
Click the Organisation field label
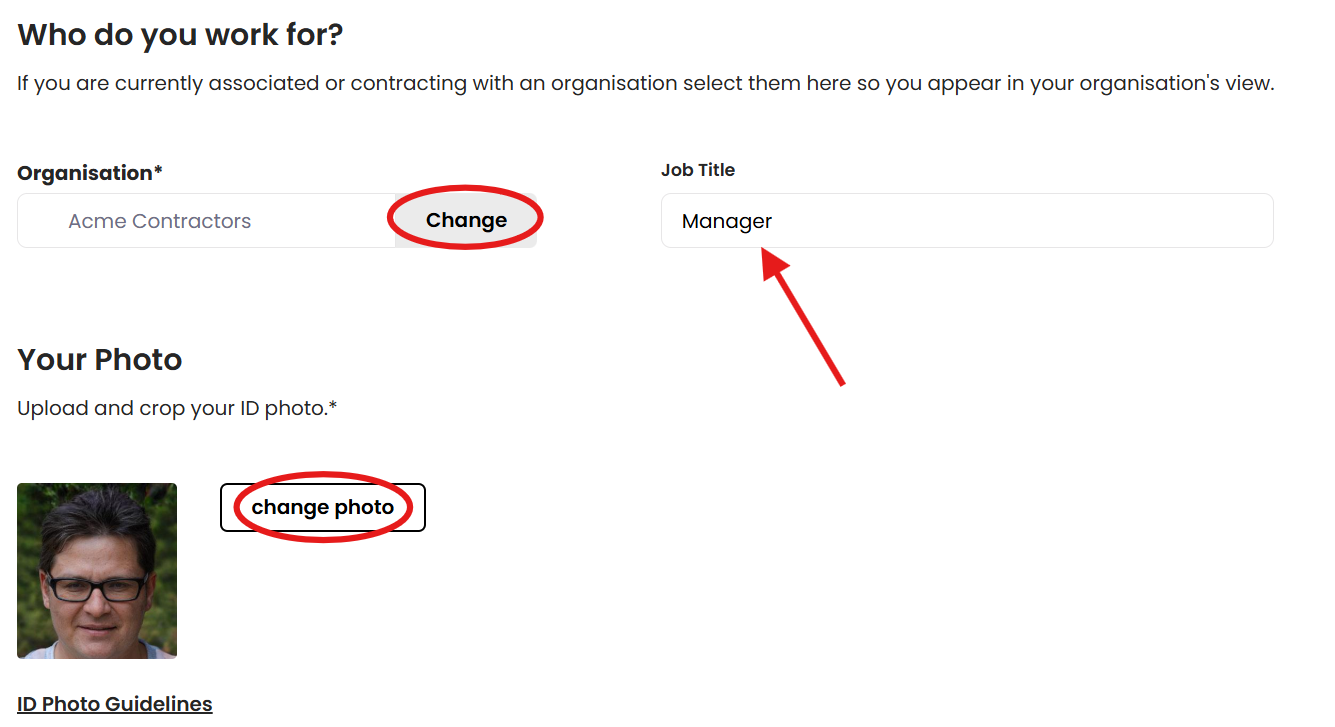coord(85,173)
